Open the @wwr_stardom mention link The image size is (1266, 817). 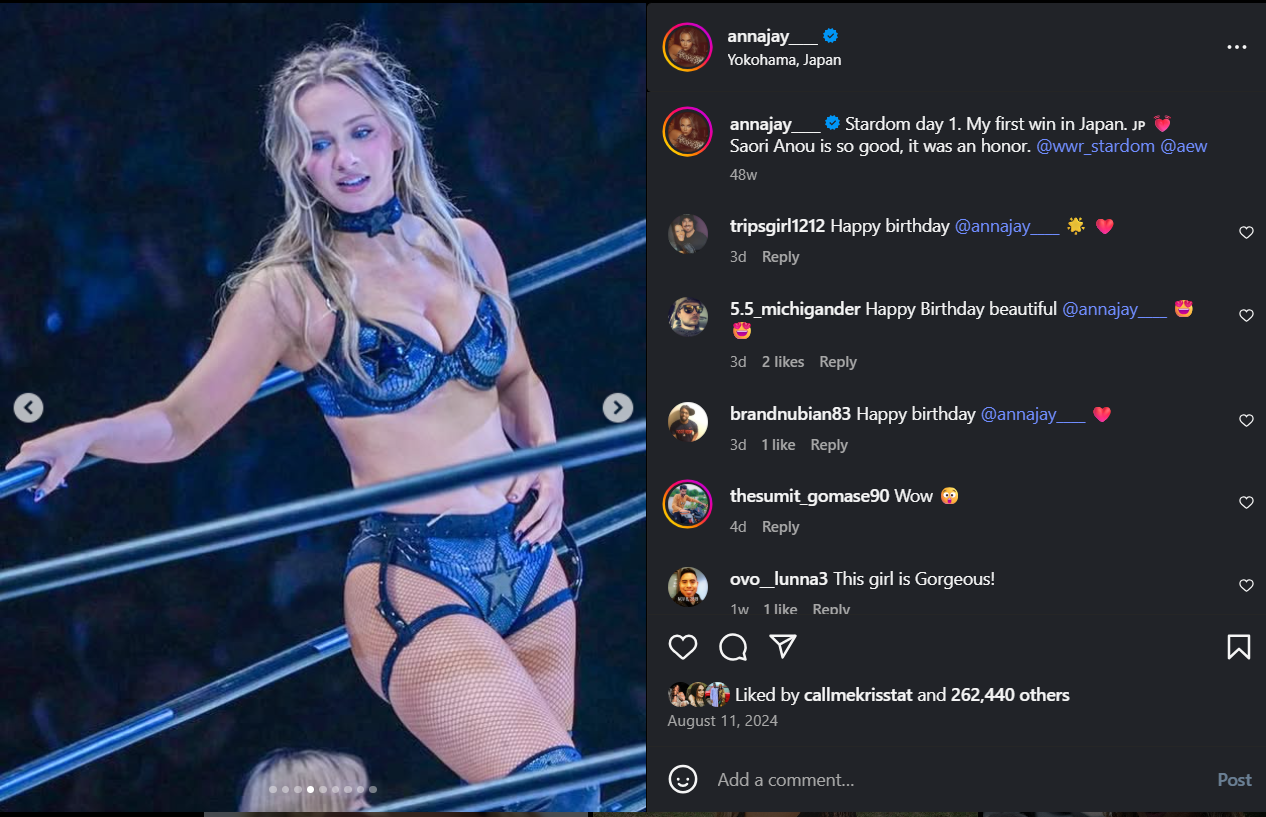pyautogui.click(x=1095, y=146)
